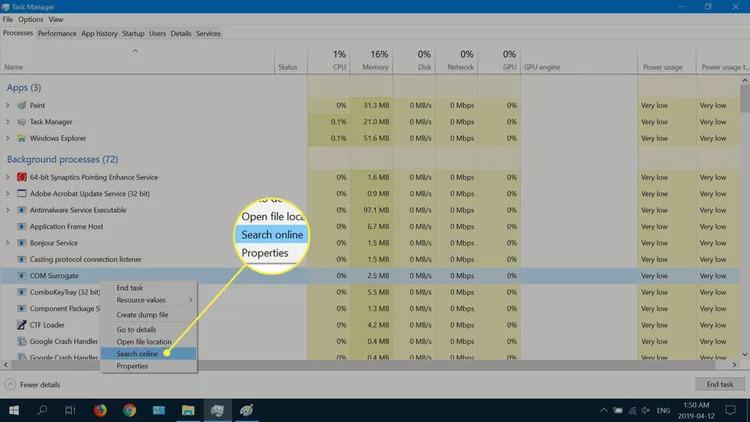The width and height of the screenshot is (750, 422).
Task: Choose Search online in context menu
Action: [x=149, y=354]
